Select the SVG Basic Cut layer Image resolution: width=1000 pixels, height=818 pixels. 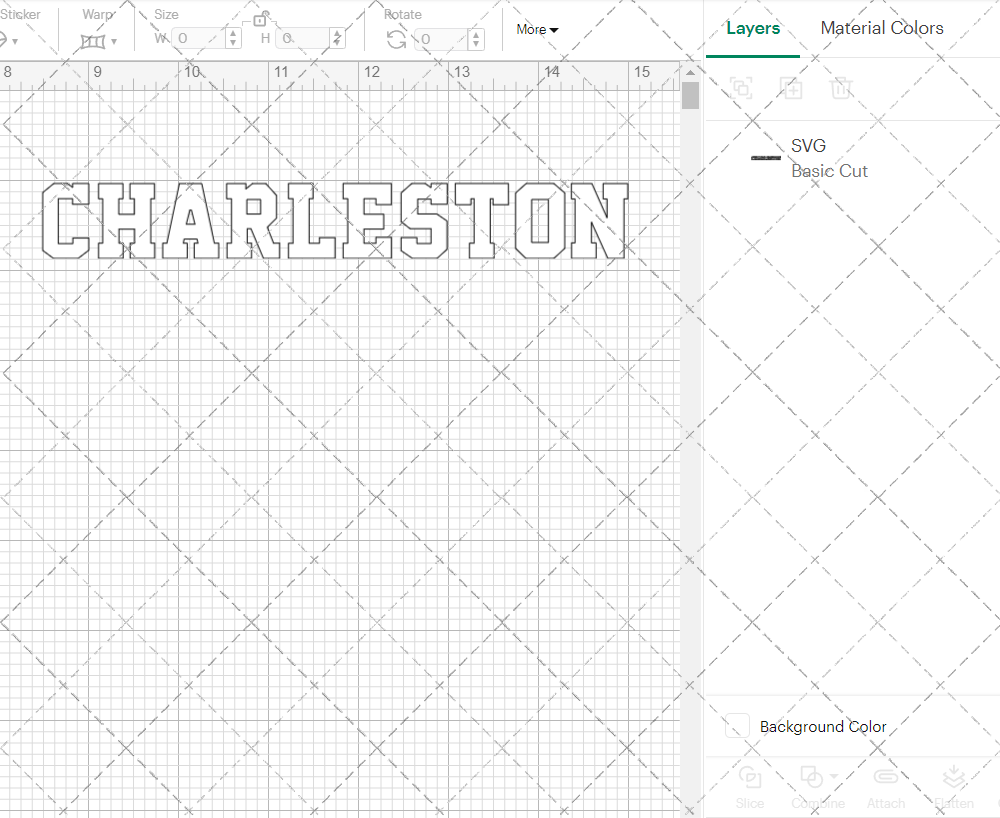(x=853, y=158)
